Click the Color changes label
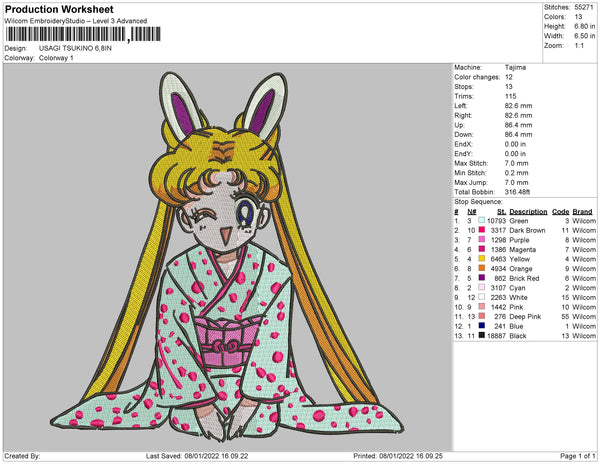This screenshot has width=600, height=464. (x=477, y=77)
